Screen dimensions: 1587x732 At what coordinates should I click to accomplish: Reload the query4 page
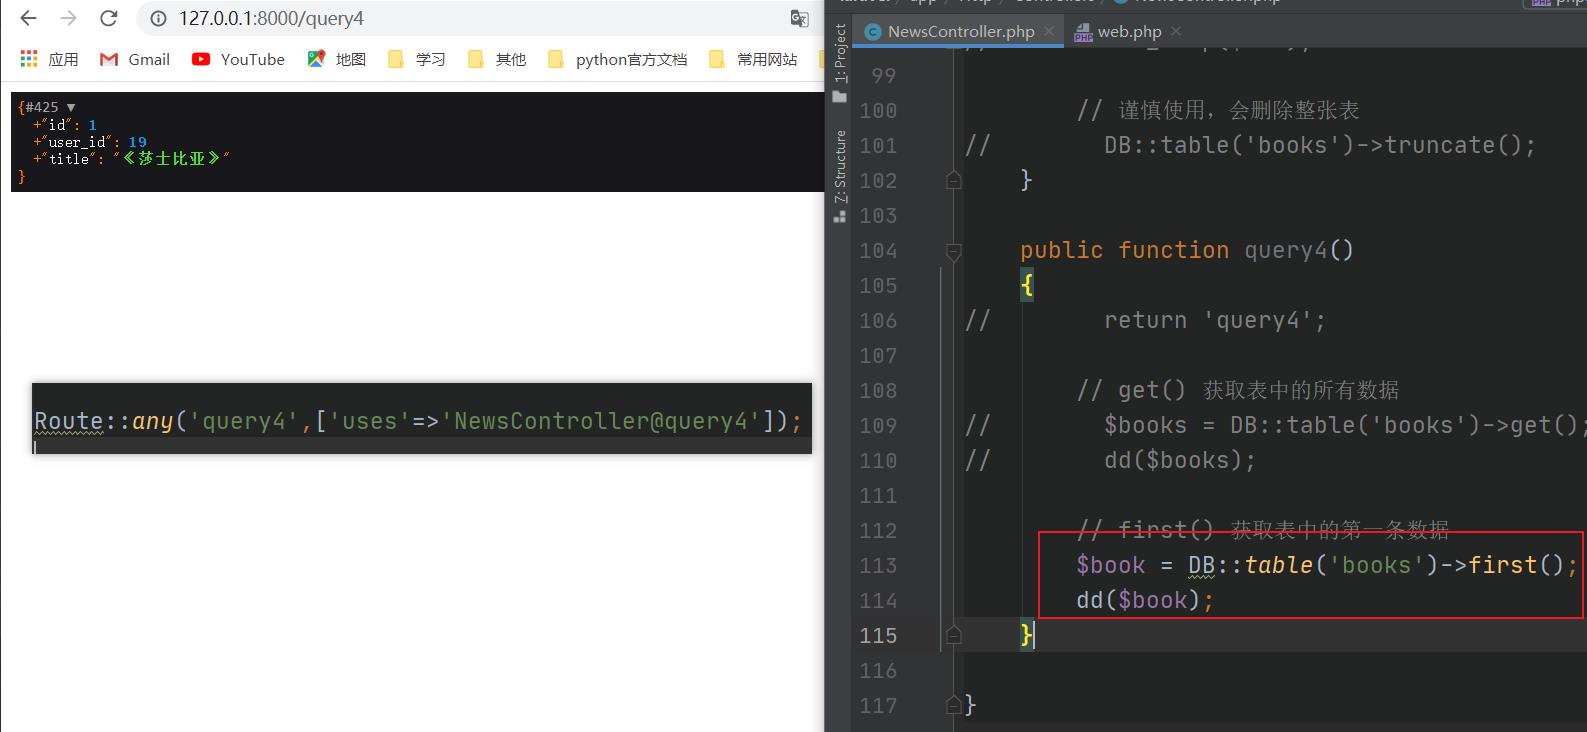109,18
